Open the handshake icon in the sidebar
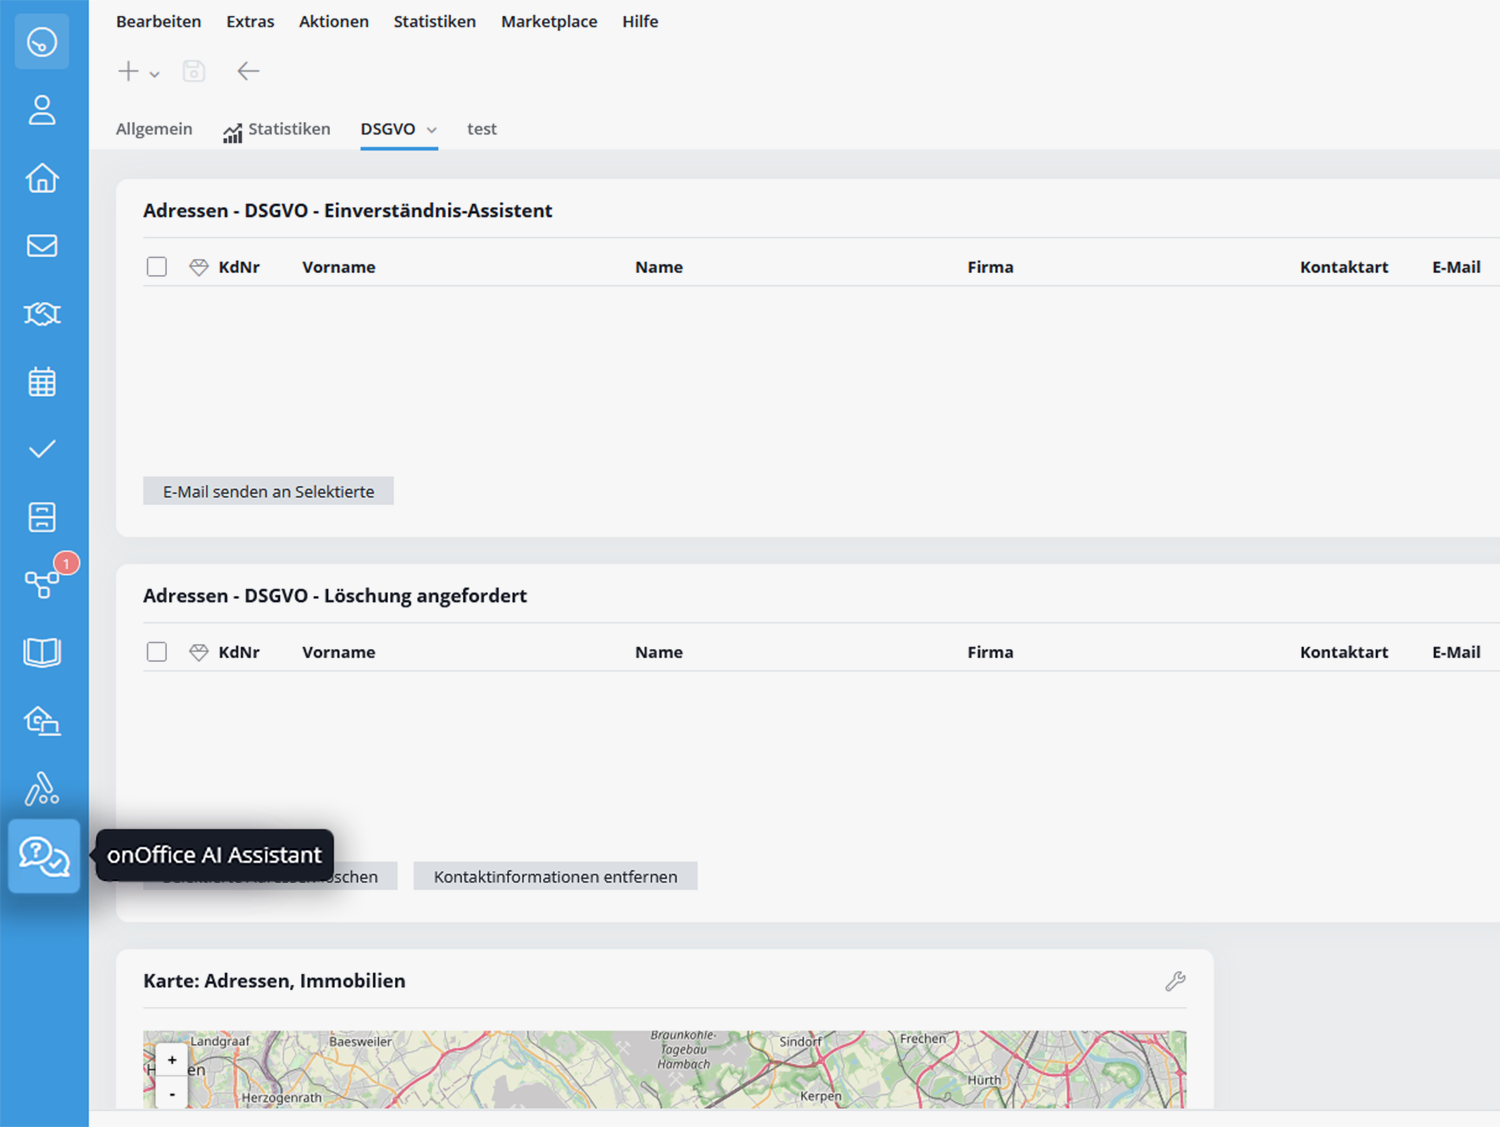Viewport: 1500px width, 1127px height. [x=42, y=314]
